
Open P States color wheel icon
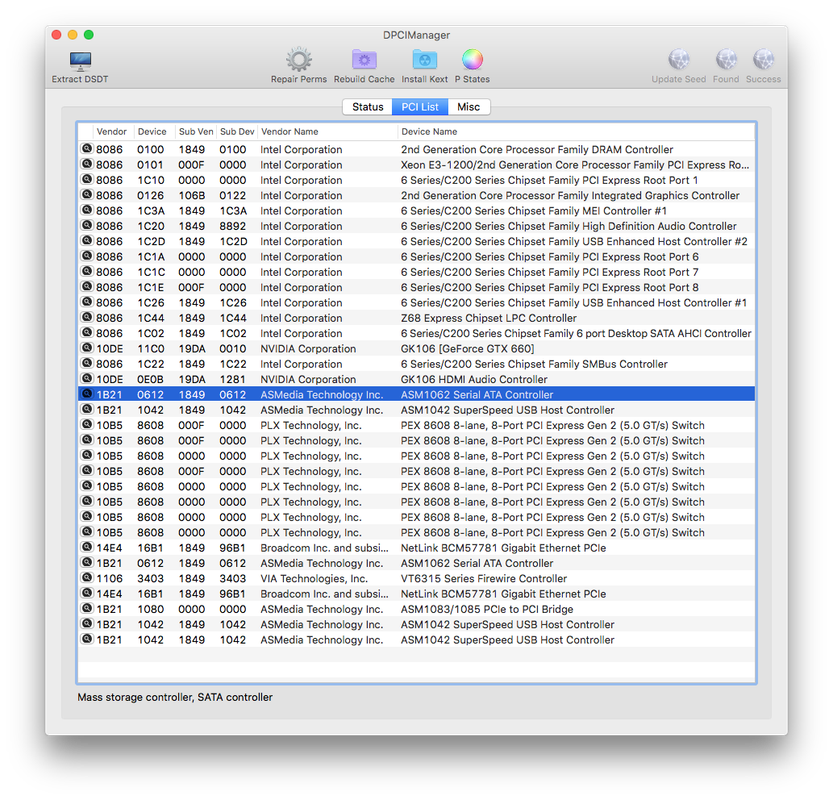[472, 59]
